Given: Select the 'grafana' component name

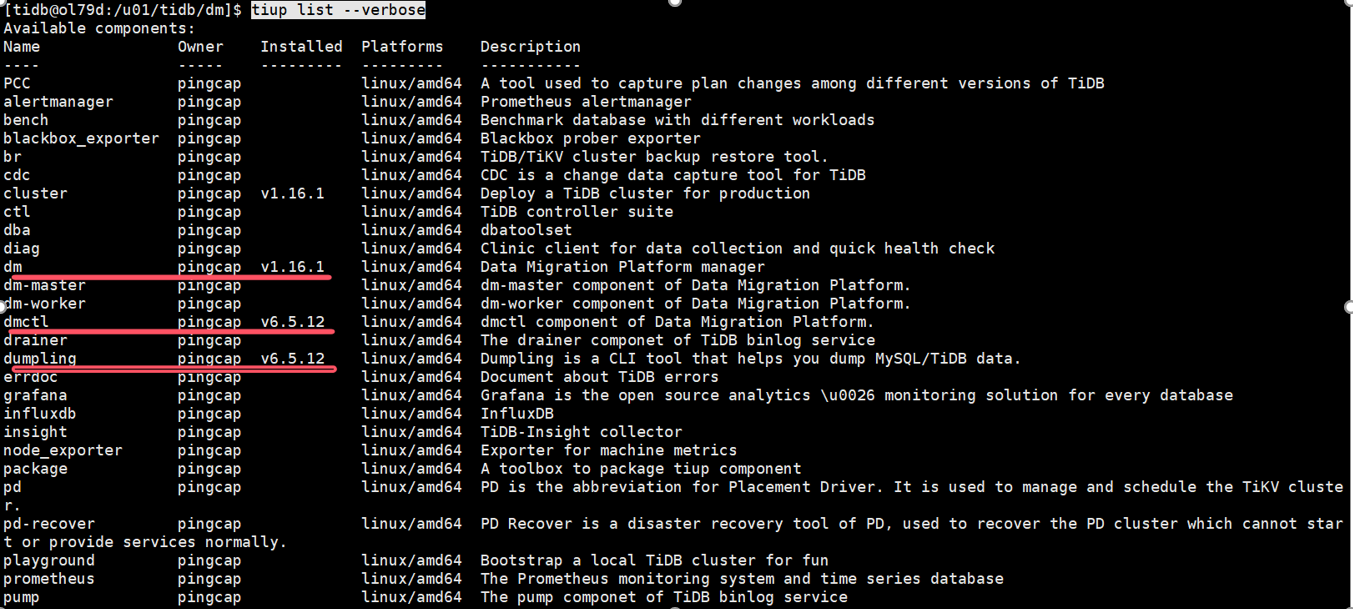Looking at the screenshot, I should [x=35, y=396].
